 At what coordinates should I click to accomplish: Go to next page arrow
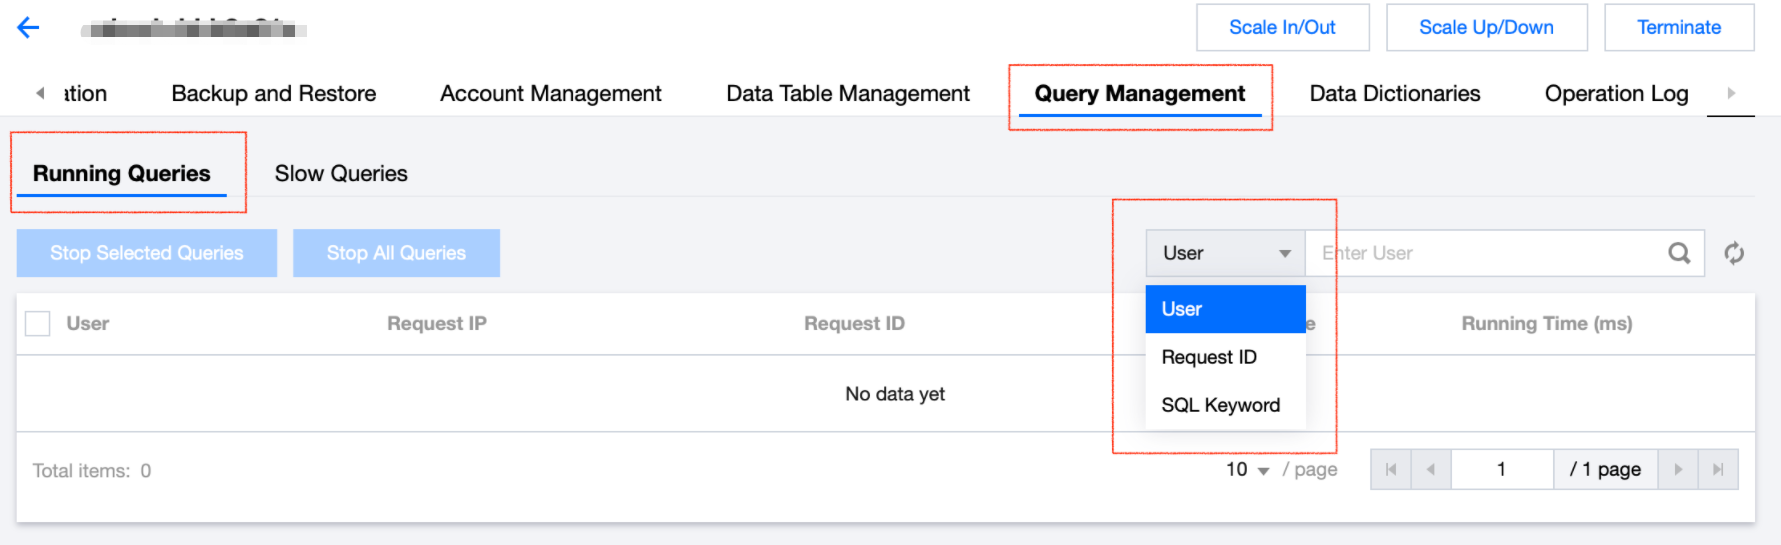[1678, 469]
